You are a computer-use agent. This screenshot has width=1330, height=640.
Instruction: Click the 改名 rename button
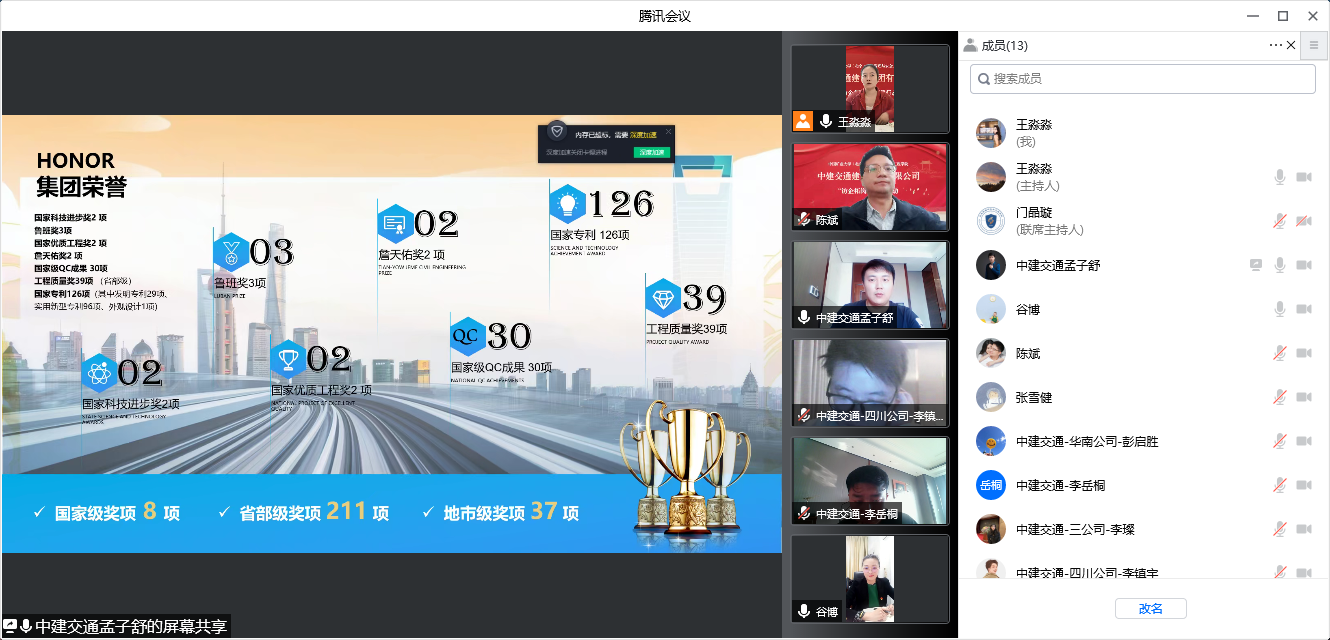coord(1150,608)
